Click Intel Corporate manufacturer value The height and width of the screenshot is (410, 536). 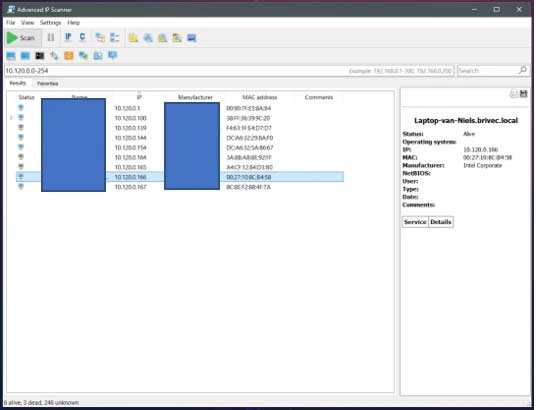pos(483,166)
